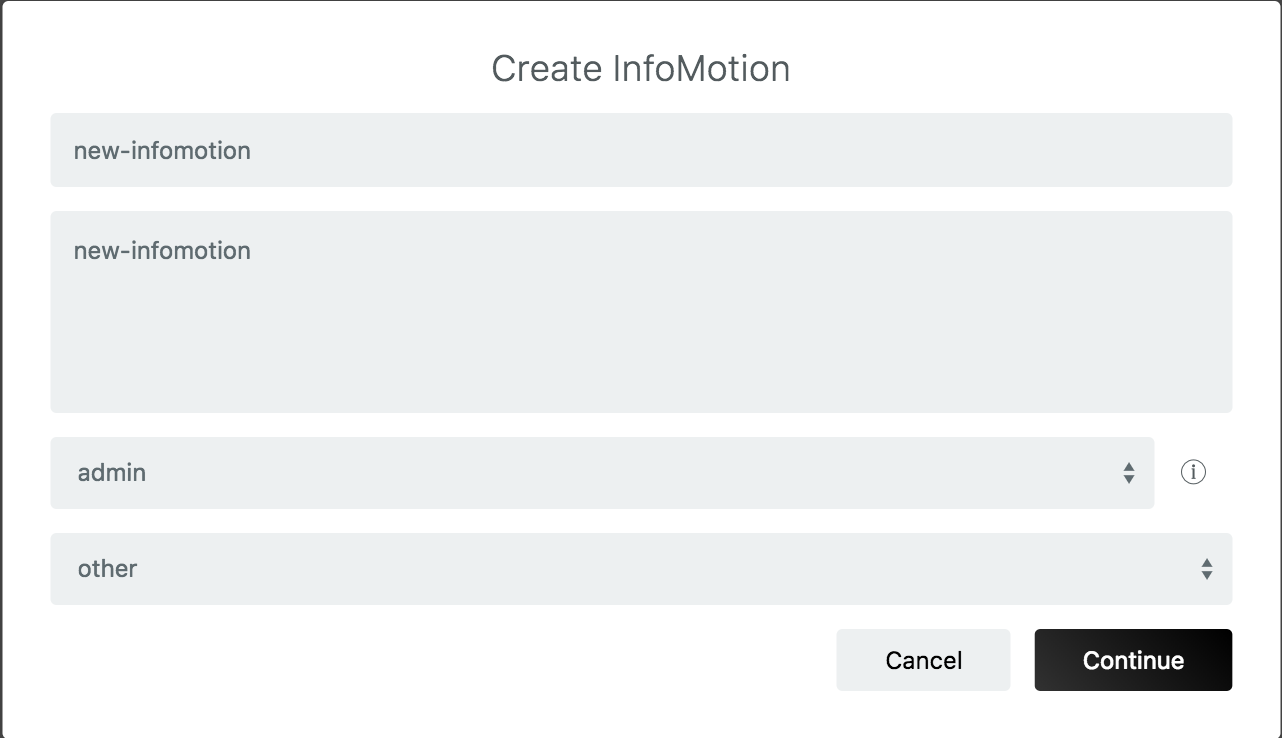Viewport: 1282px width, 738px height.
Task: Proceed by clicking the black Continue button
Action: click(x=1133, y=660)
